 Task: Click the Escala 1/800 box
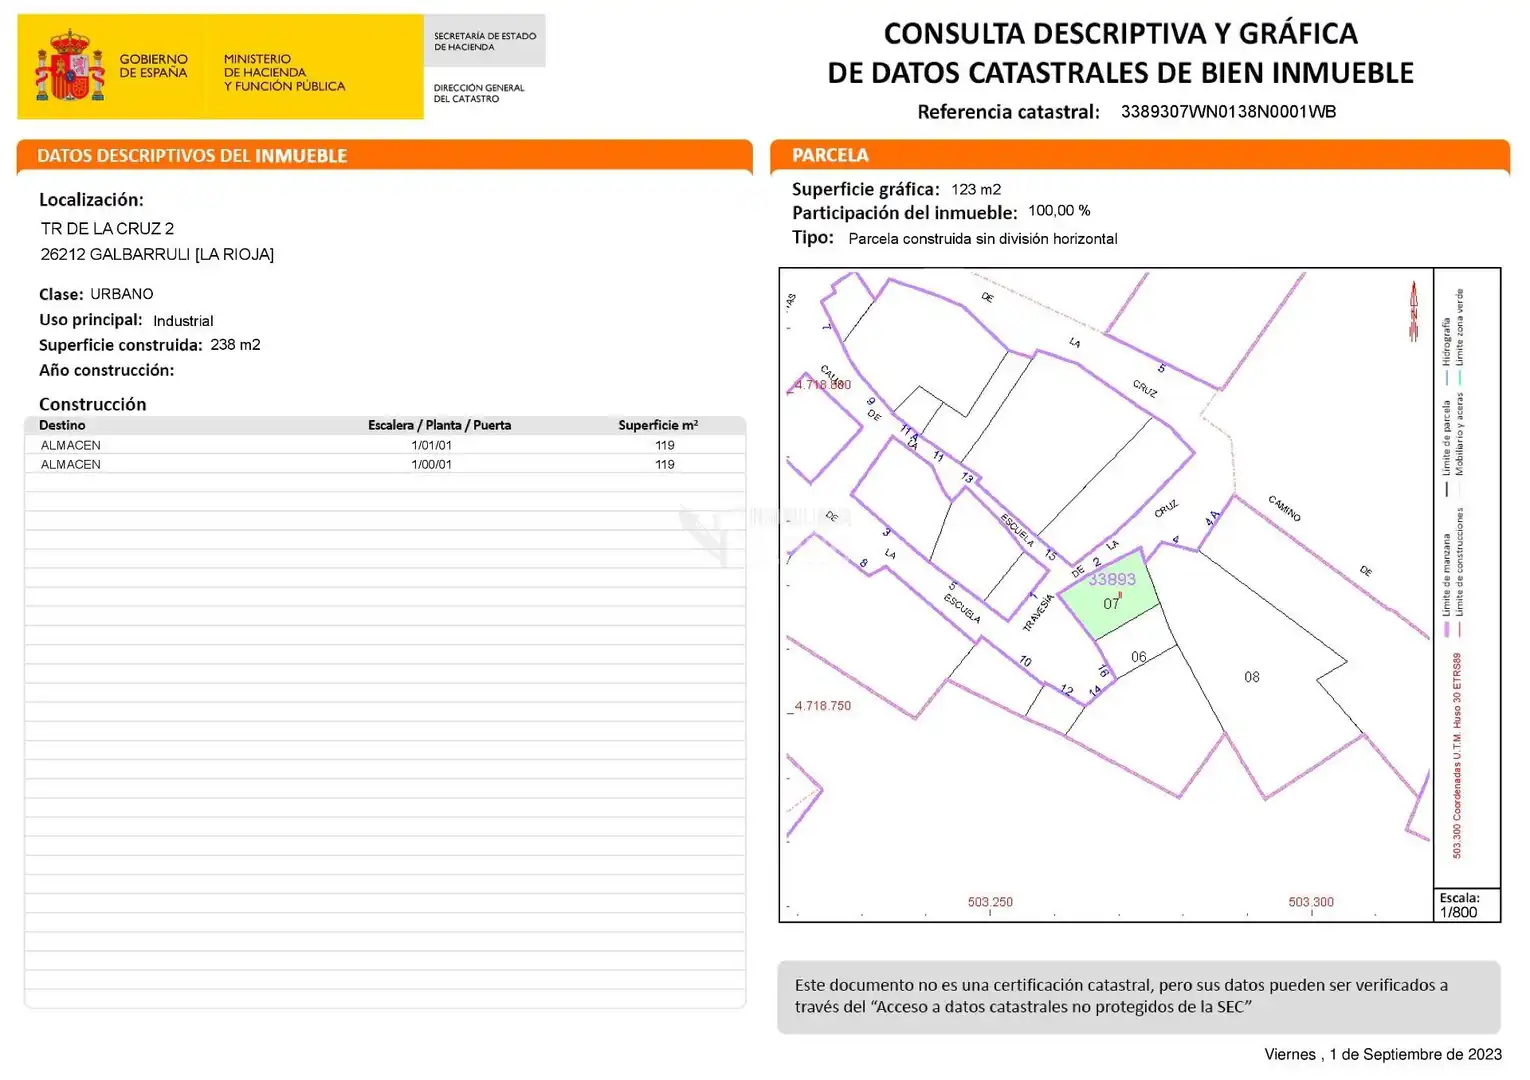pos(1467,905)
